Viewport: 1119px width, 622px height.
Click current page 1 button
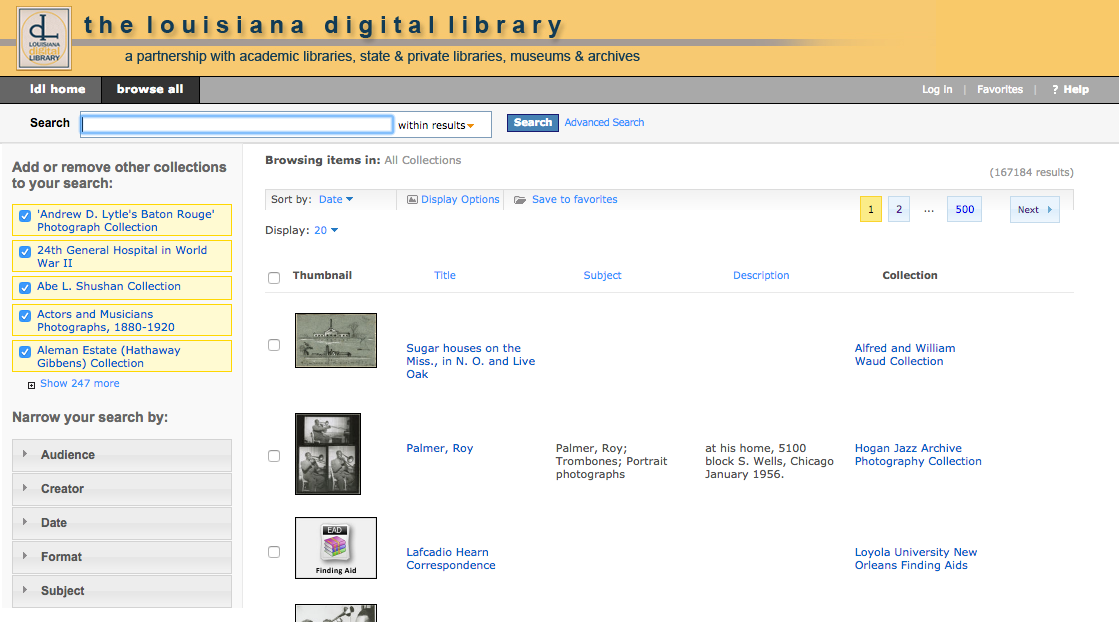coord(871,210)
